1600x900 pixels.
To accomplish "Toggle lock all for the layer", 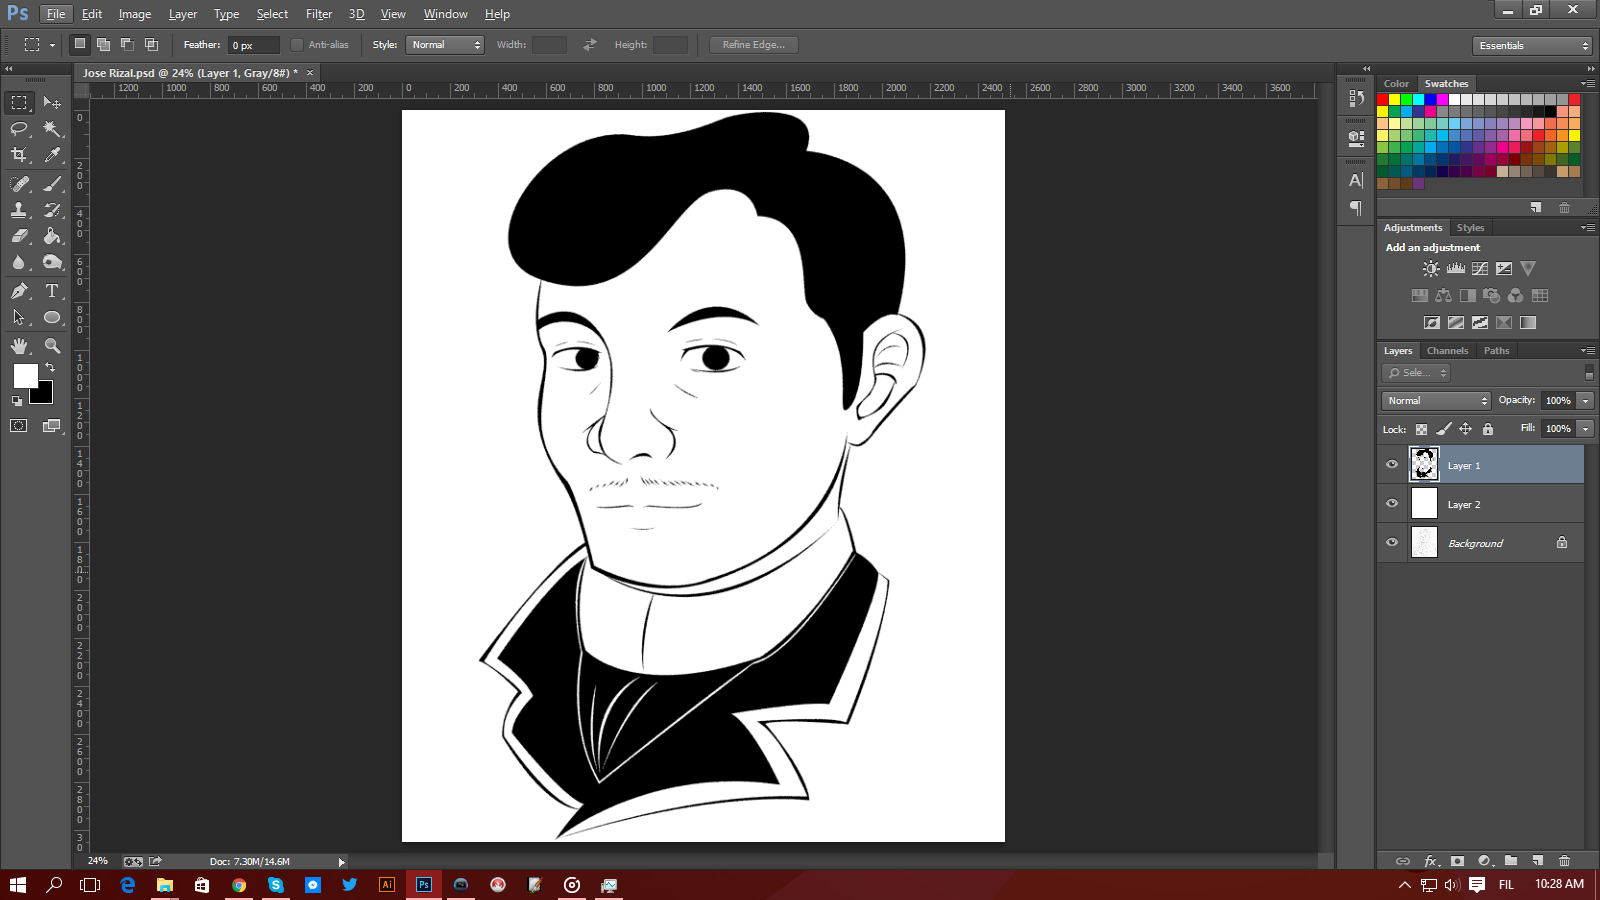I will [x=1488, y=429].
